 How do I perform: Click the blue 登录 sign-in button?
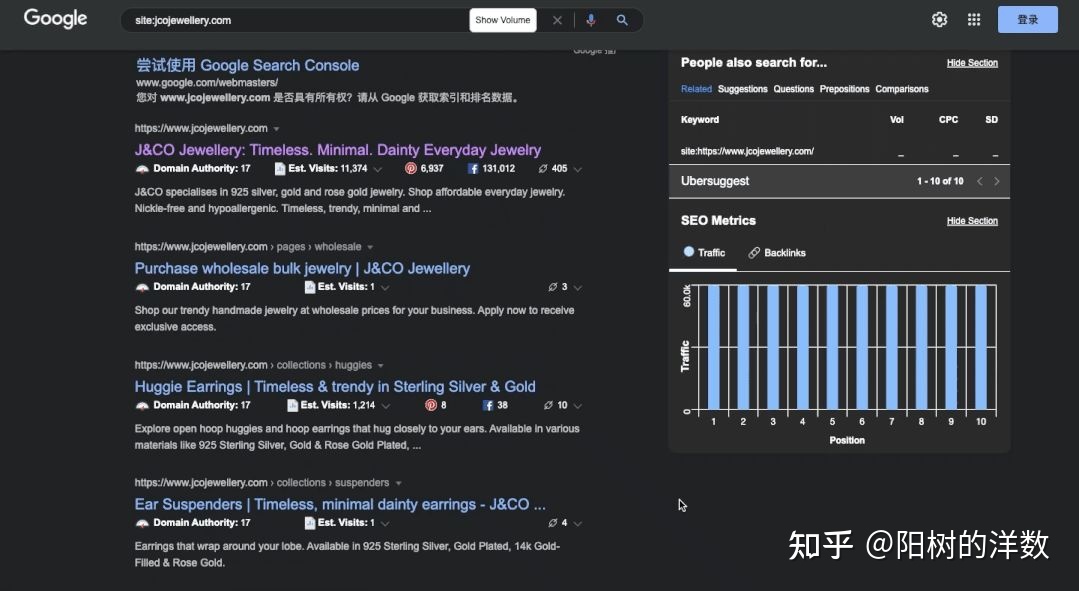coord(1028,19)
